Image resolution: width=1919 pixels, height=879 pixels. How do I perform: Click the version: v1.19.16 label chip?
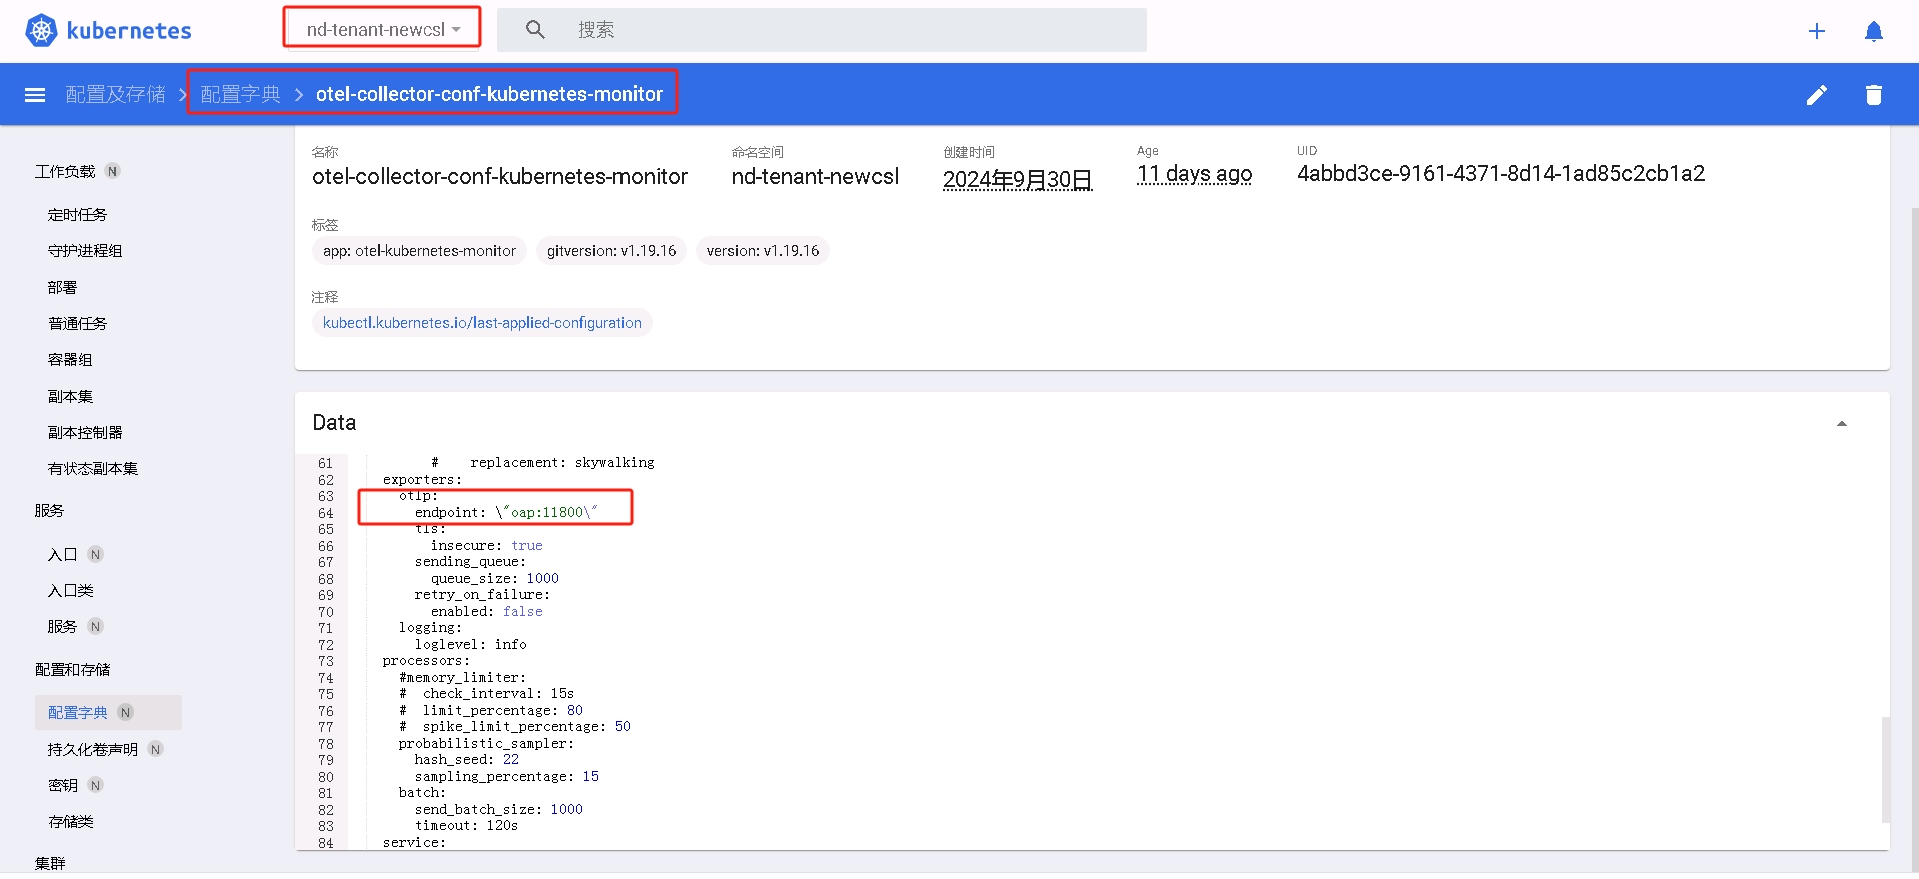click(x=763, y=251)
